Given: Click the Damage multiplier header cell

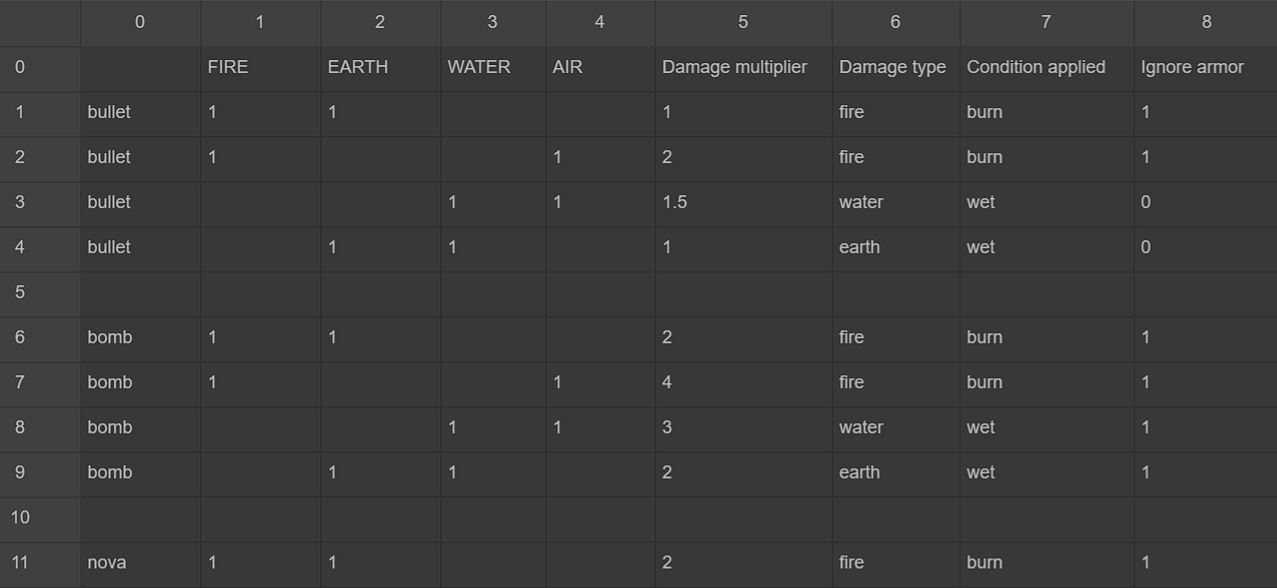Looking at the screenshot, I should [x=743, y=67].
